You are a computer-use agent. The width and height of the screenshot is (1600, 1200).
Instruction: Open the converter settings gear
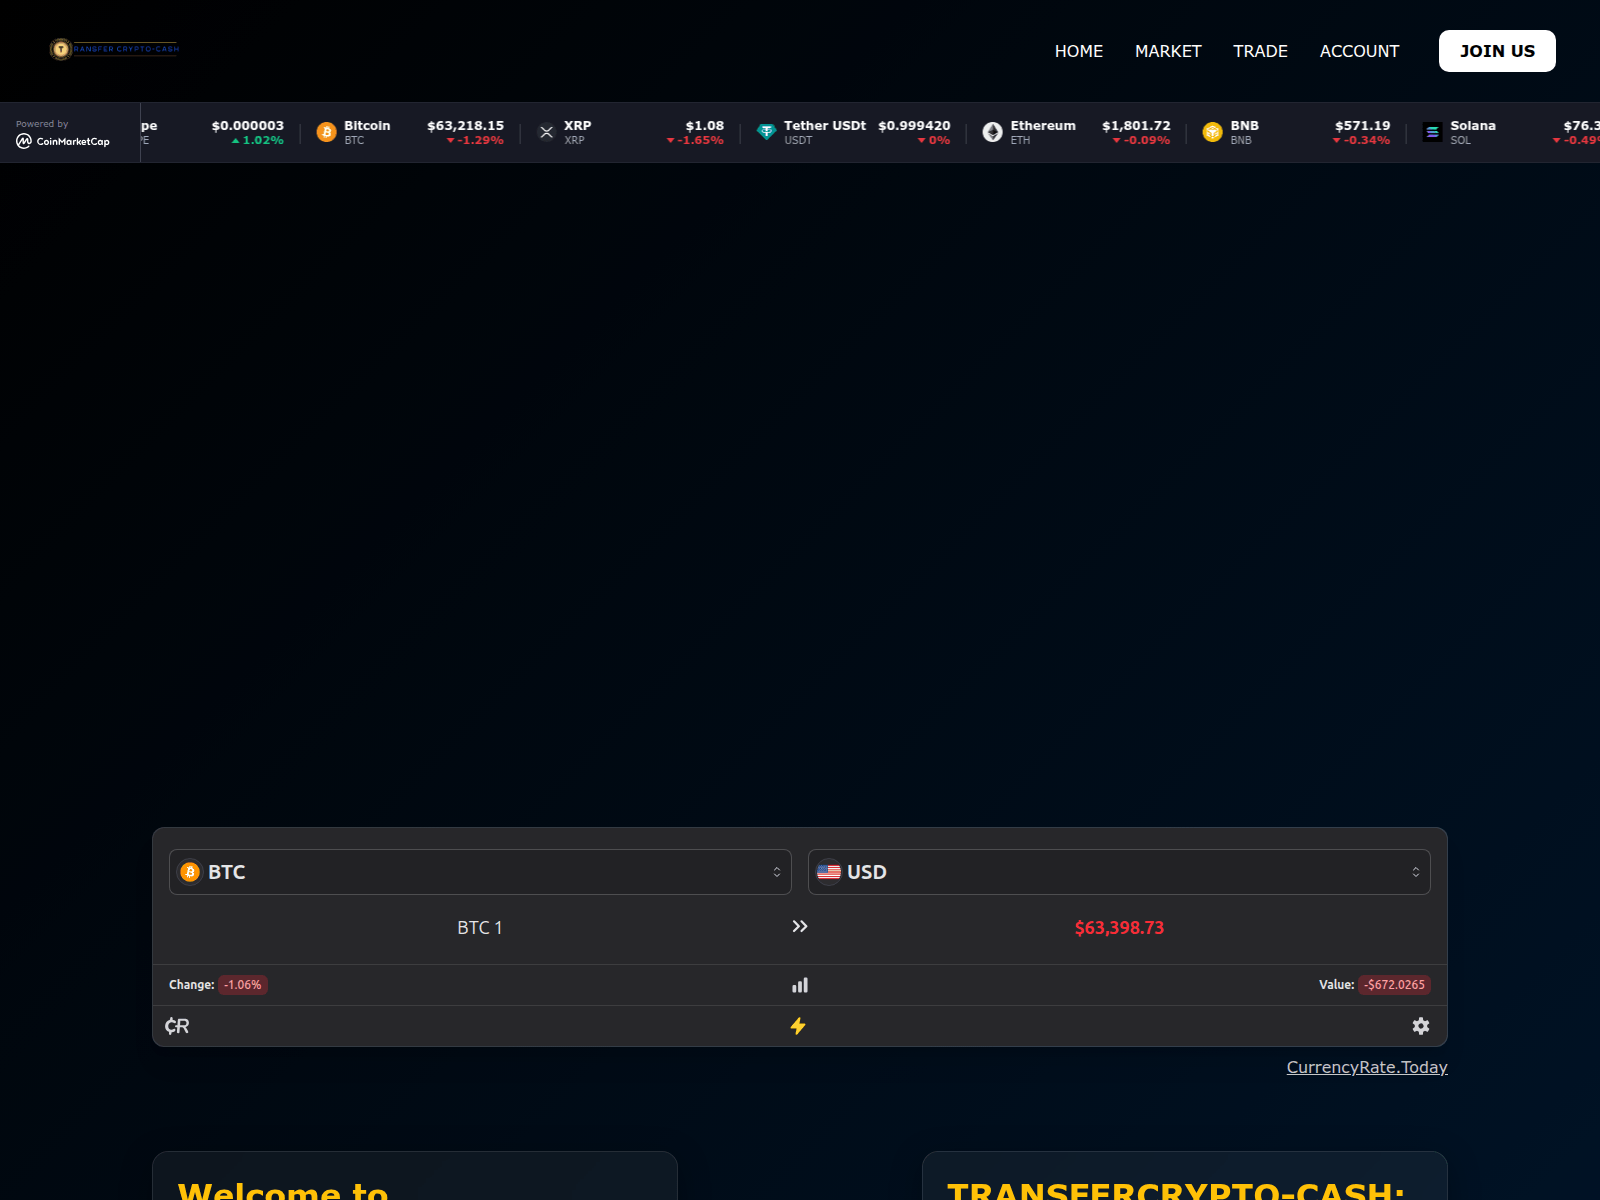click(x=1421, y=1026)
